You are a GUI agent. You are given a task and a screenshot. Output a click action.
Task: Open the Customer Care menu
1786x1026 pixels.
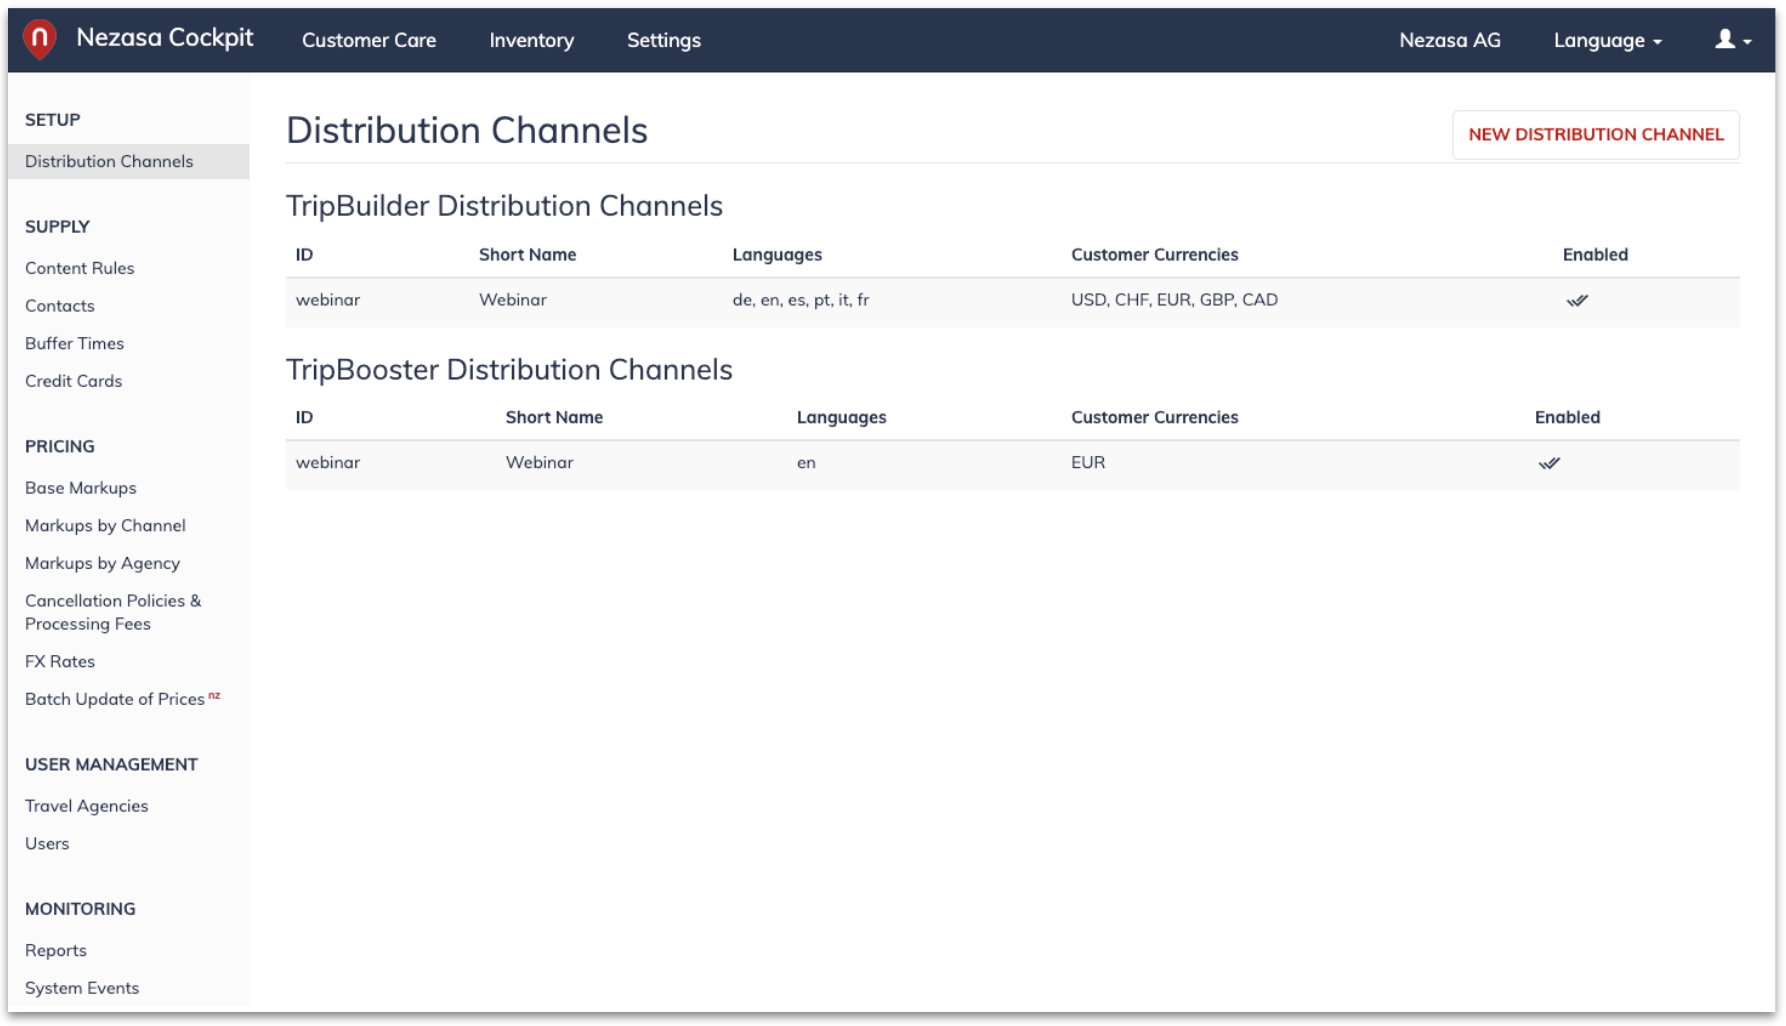tap(369, 40)
